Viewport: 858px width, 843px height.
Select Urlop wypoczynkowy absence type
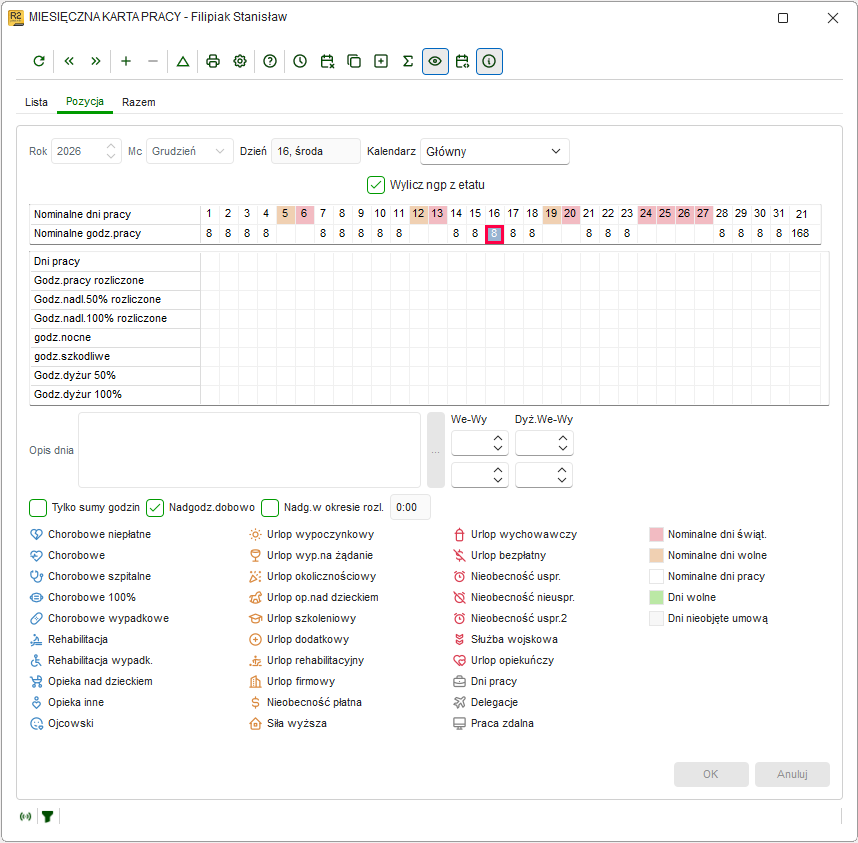tap(311, 534)
